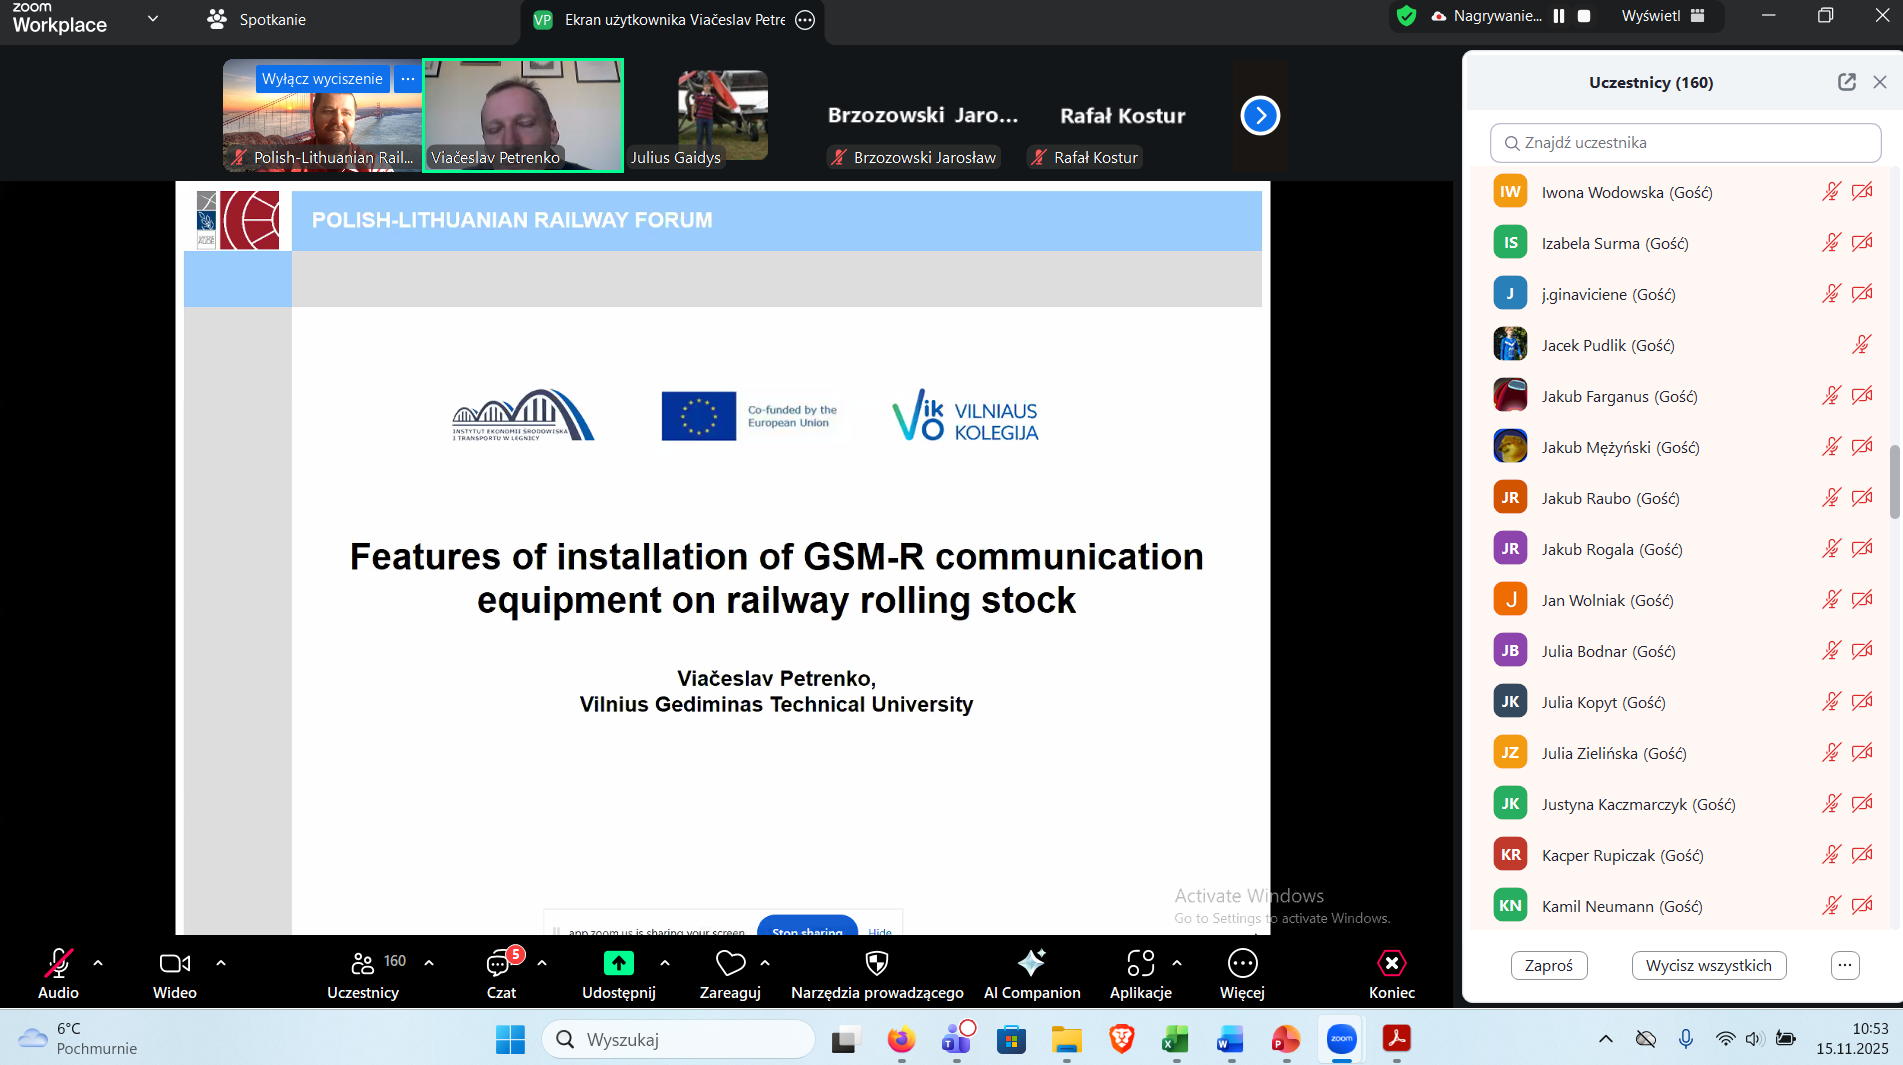
Task: Toggle the Wideo camera button
Action: point(174,964)
